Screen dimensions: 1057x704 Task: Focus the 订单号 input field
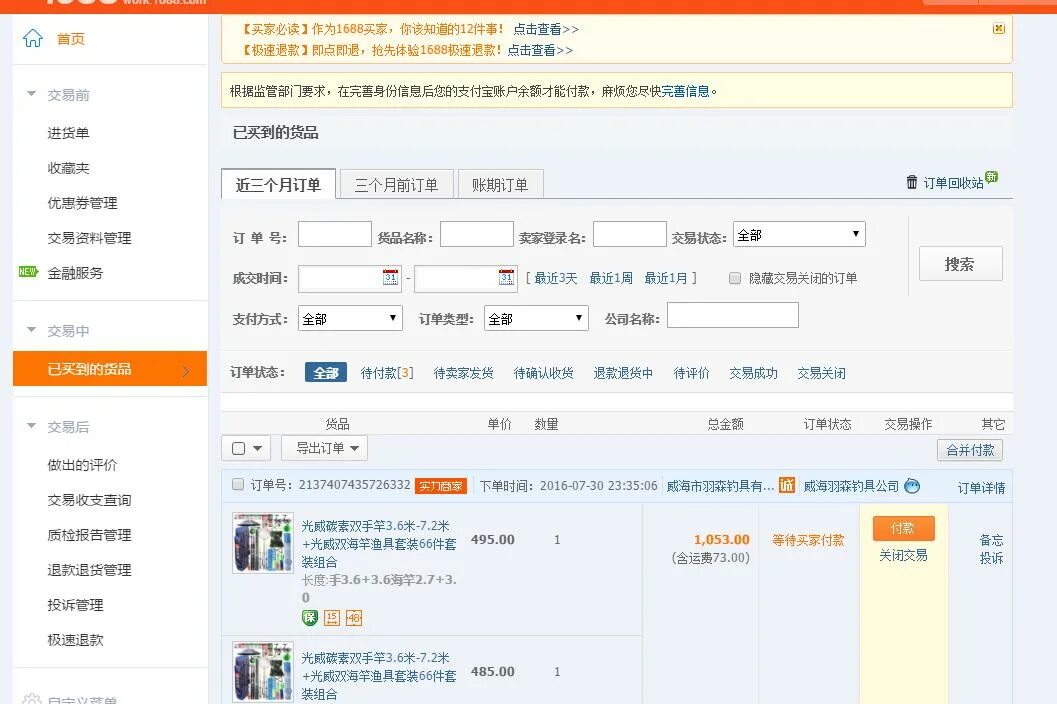334,234
